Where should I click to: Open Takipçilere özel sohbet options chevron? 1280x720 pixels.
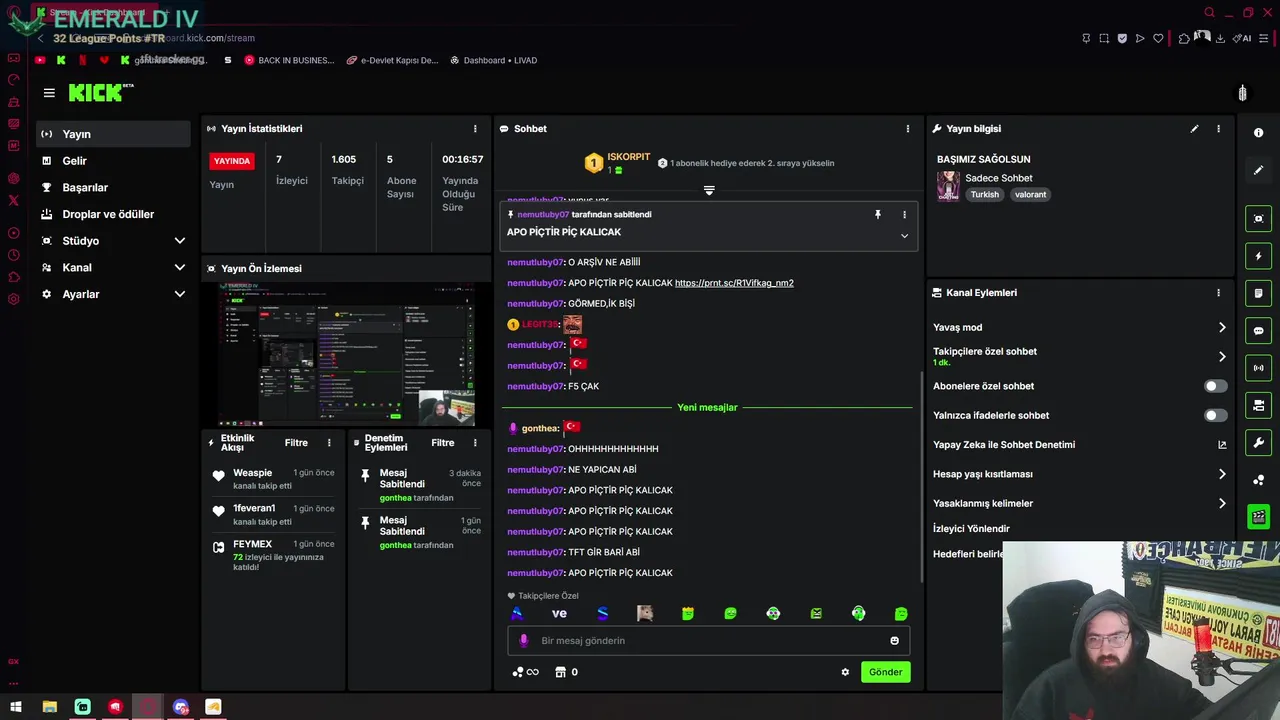click(x=1222, y=357)
